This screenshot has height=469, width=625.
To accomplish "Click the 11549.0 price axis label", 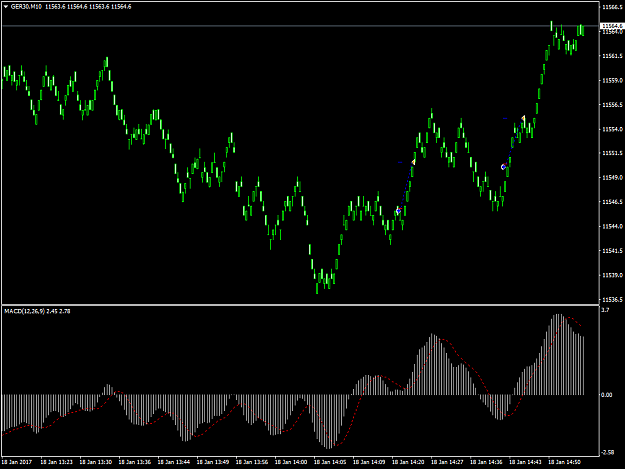I will 612,178.
